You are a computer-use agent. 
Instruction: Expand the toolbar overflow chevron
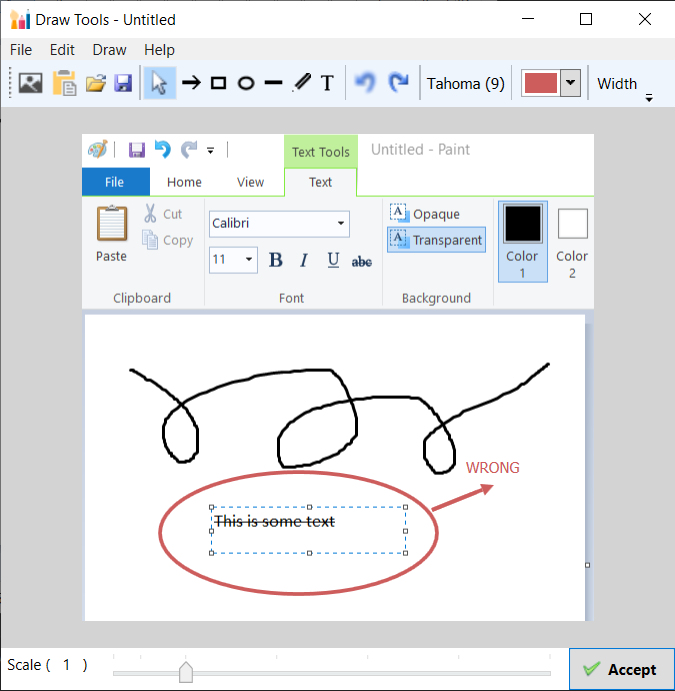point(649,97)
